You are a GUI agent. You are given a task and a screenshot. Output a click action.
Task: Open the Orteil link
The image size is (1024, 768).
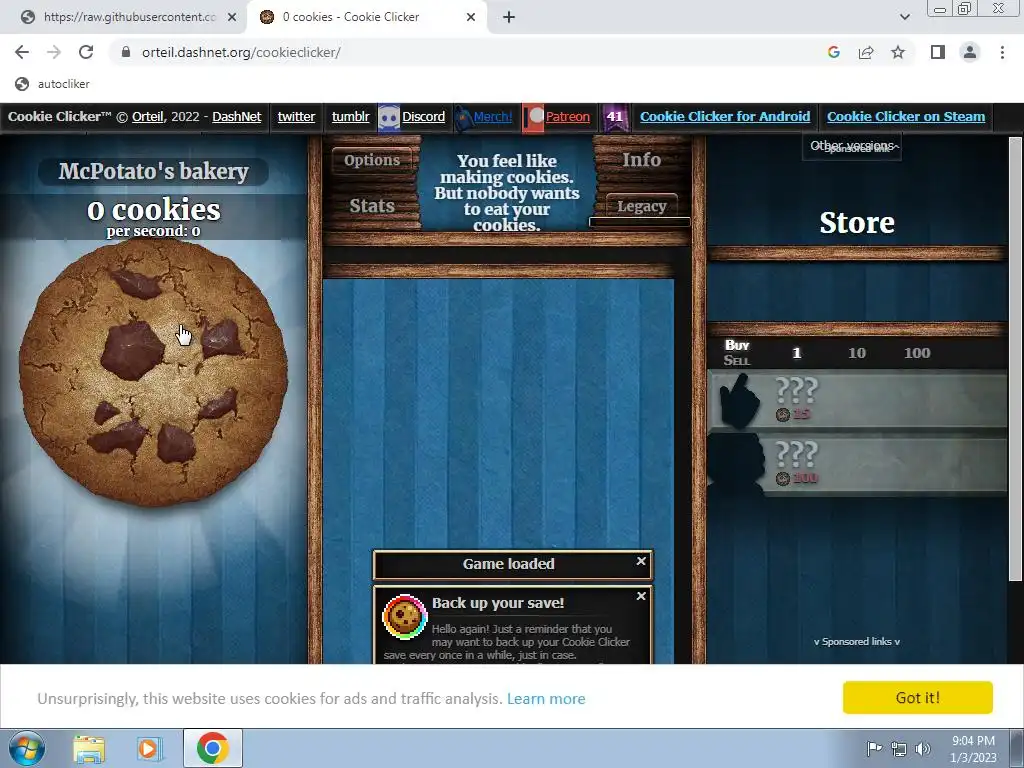(148, 117)
